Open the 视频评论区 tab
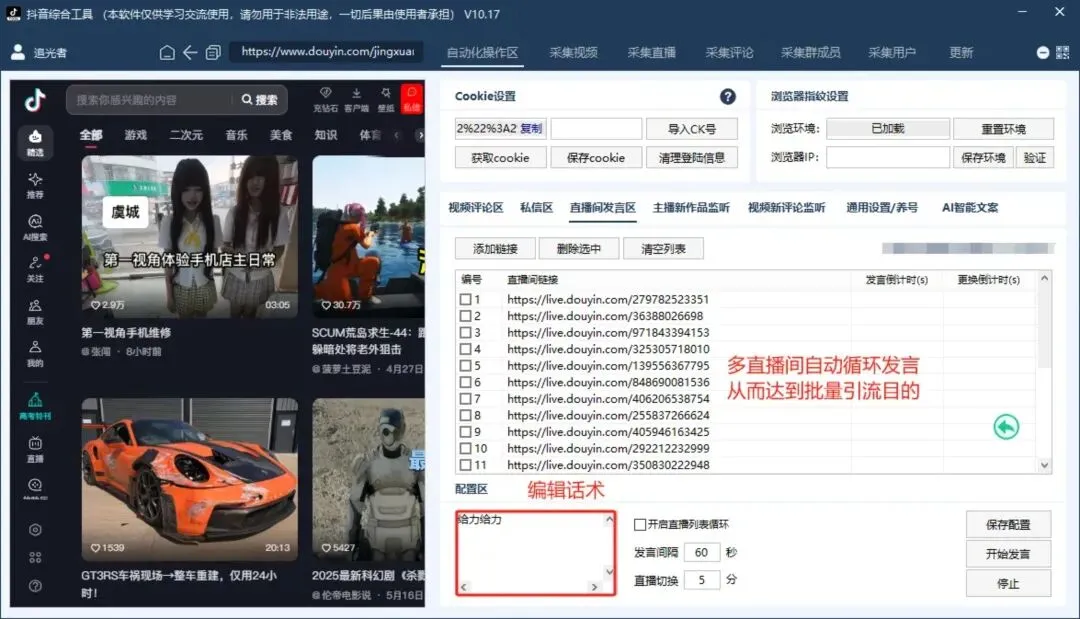 476,208
